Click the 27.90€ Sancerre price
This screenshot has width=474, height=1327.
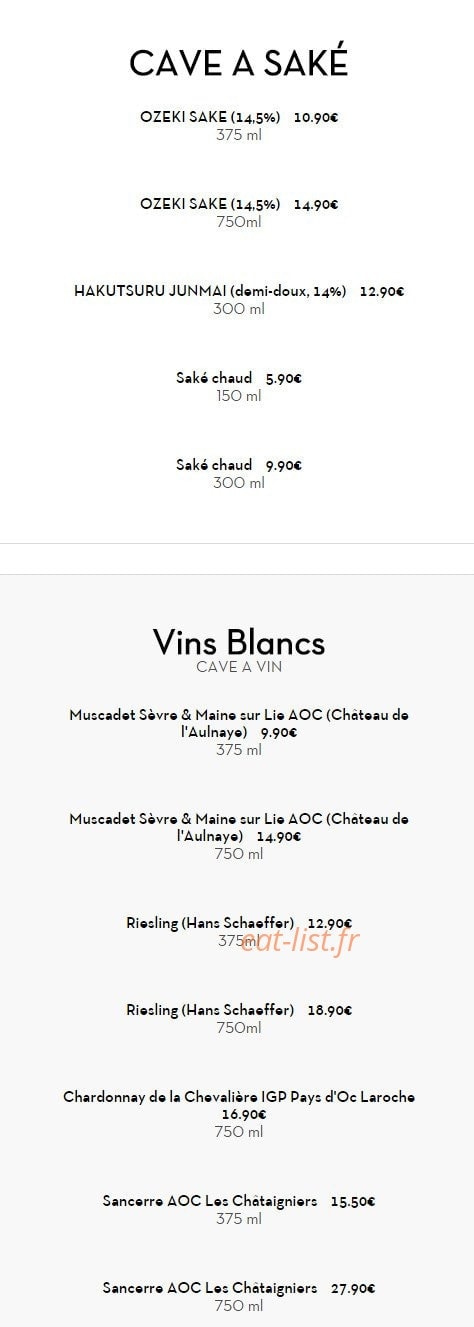coord(353,1289)
